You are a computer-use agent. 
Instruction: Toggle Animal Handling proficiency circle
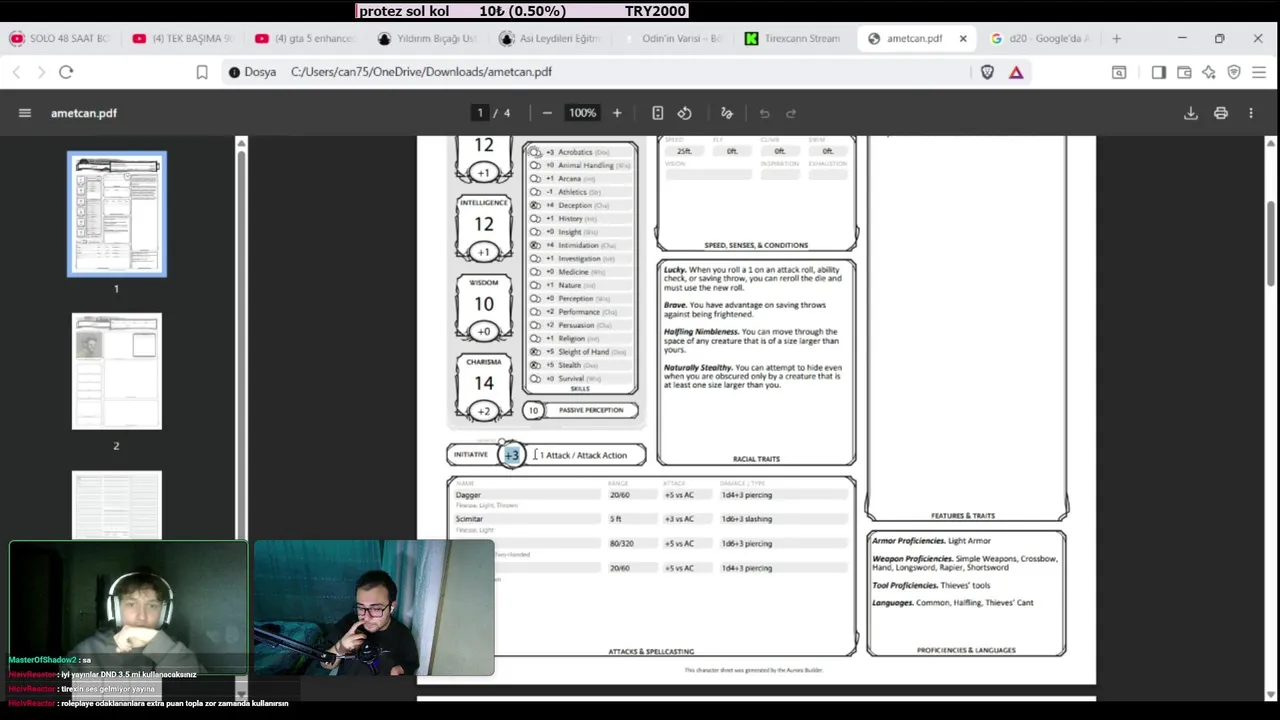(535, 165)
